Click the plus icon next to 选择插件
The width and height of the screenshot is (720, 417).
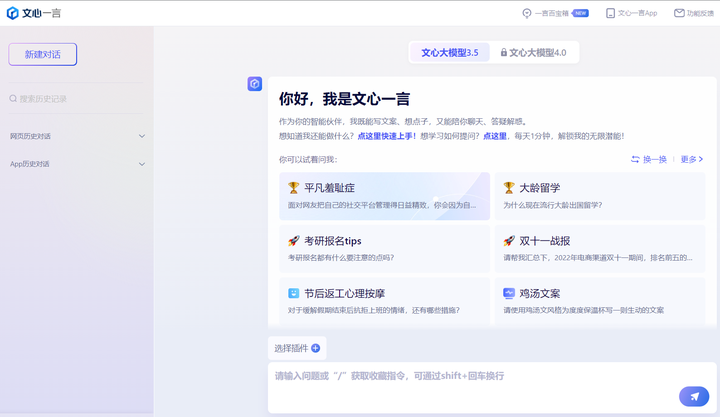tap(315, 348)
